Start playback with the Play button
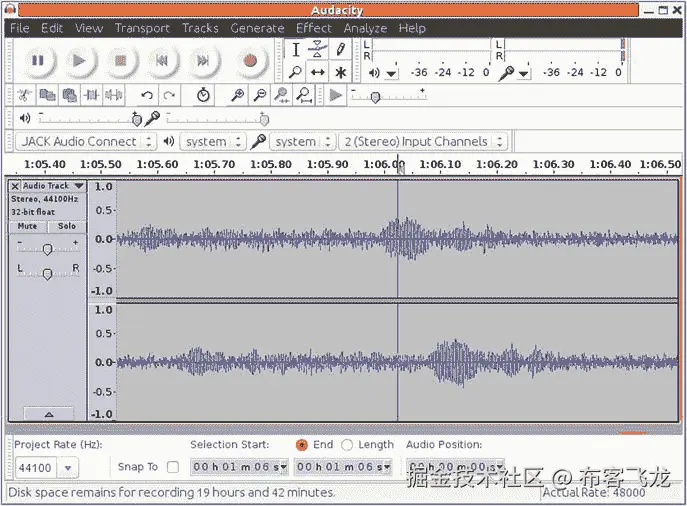The height and width of the screenshot is (506, 687). point(79,60)
